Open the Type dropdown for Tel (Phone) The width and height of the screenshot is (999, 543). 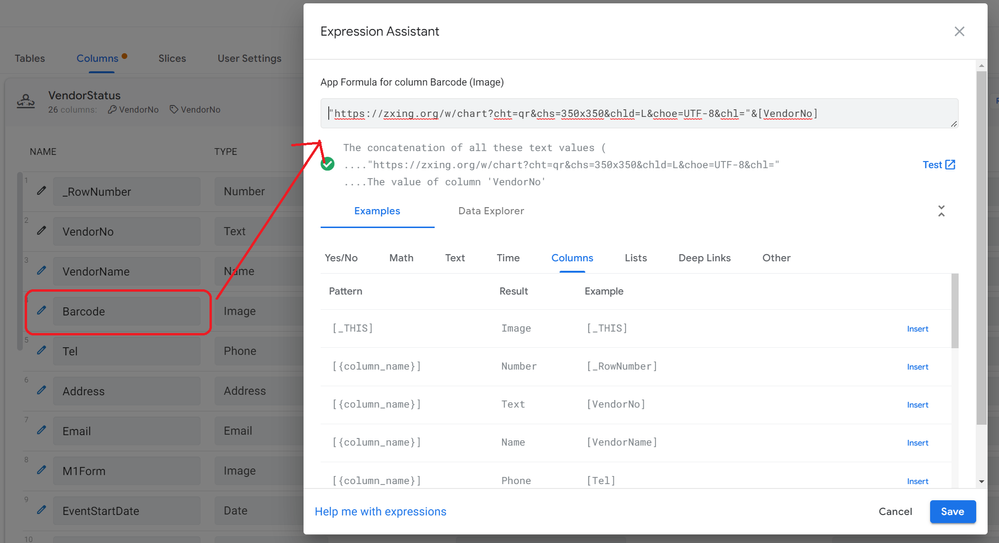[259, 351]
